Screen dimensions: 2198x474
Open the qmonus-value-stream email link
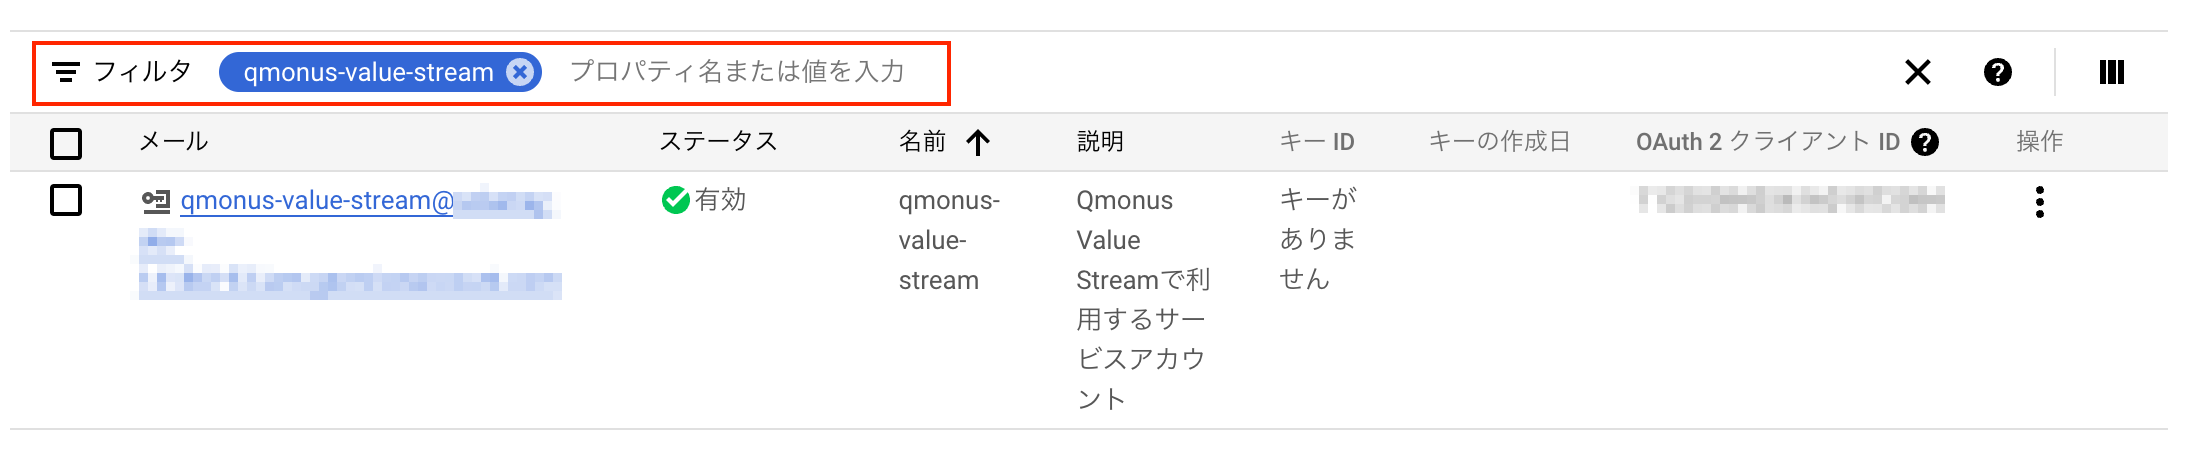coord(317,201)
